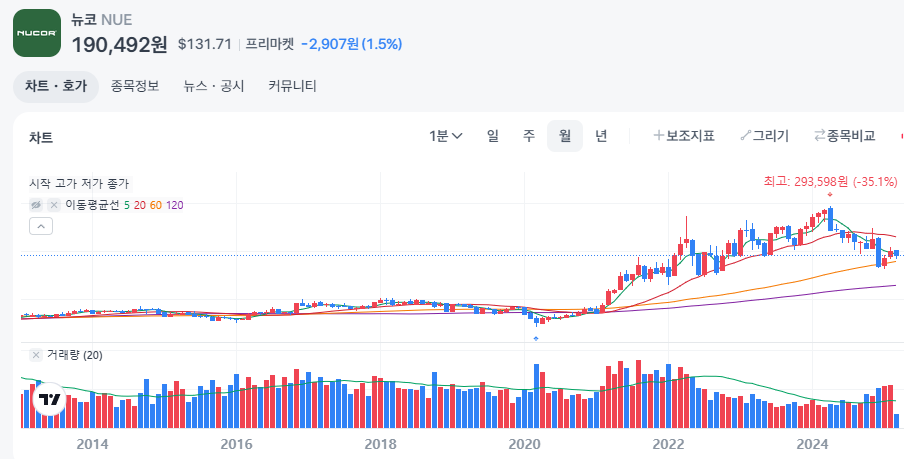Click the 시작 고가 저가 종가 legend

point(80,185)
